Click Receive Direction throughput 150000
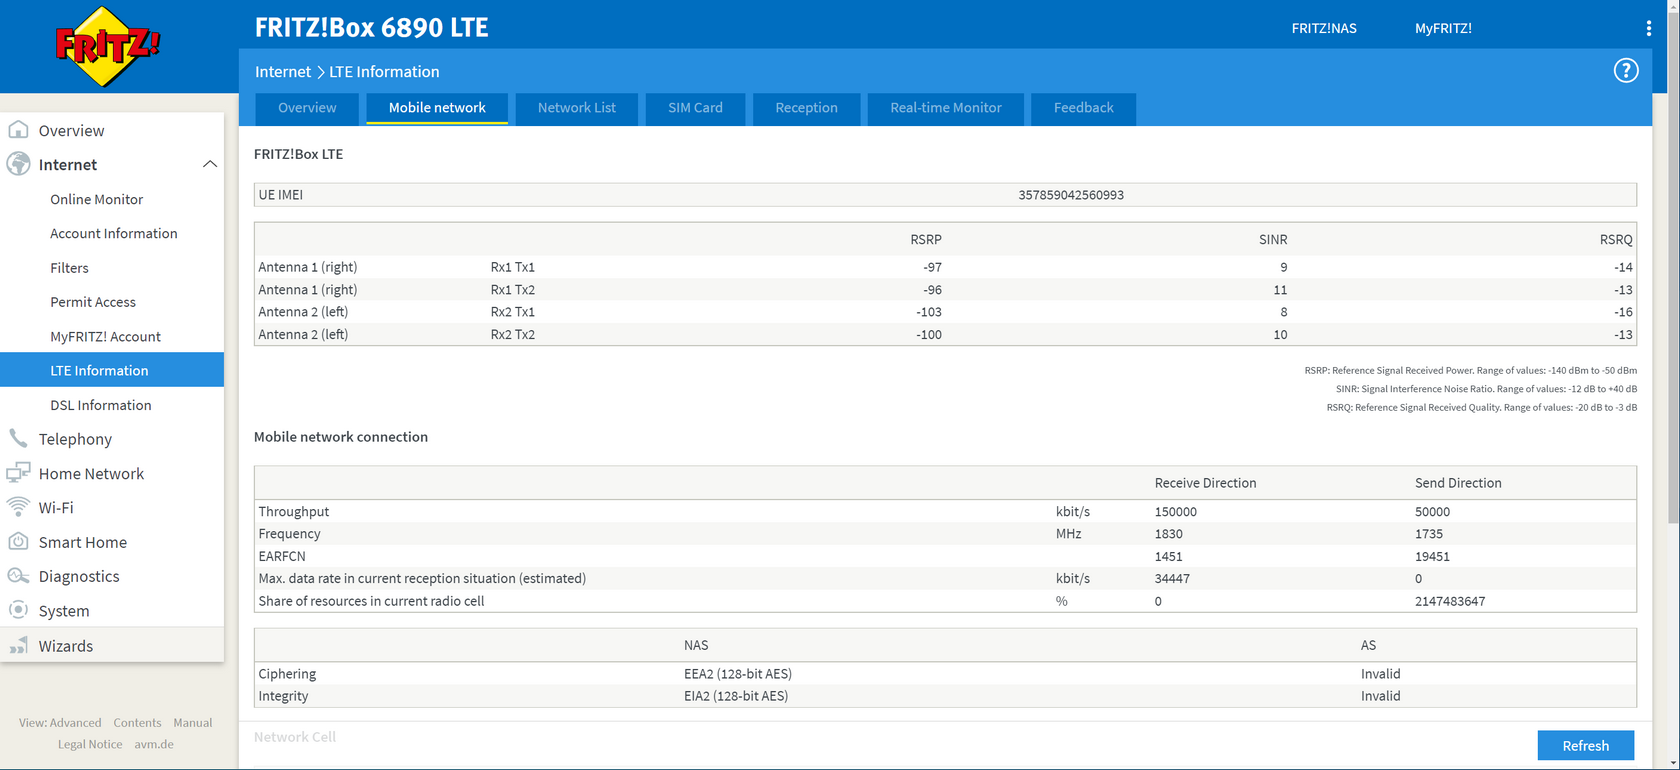This screenshot has height=770, width=1680. (1176, 512)
